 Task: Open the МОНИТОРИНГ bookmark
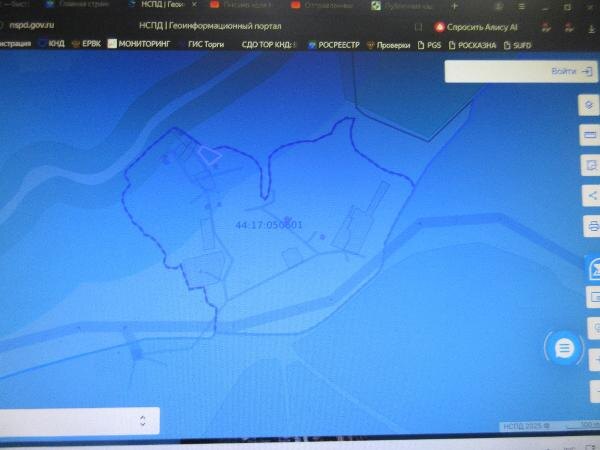pos(139,44)
